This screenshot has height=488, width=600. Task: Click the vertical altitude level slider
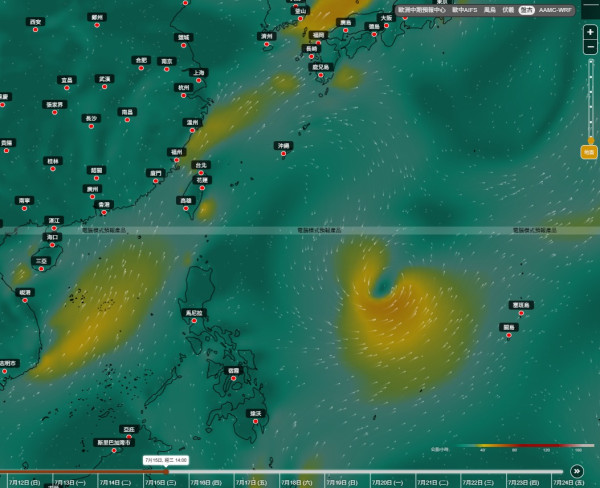tap(591, 101)
